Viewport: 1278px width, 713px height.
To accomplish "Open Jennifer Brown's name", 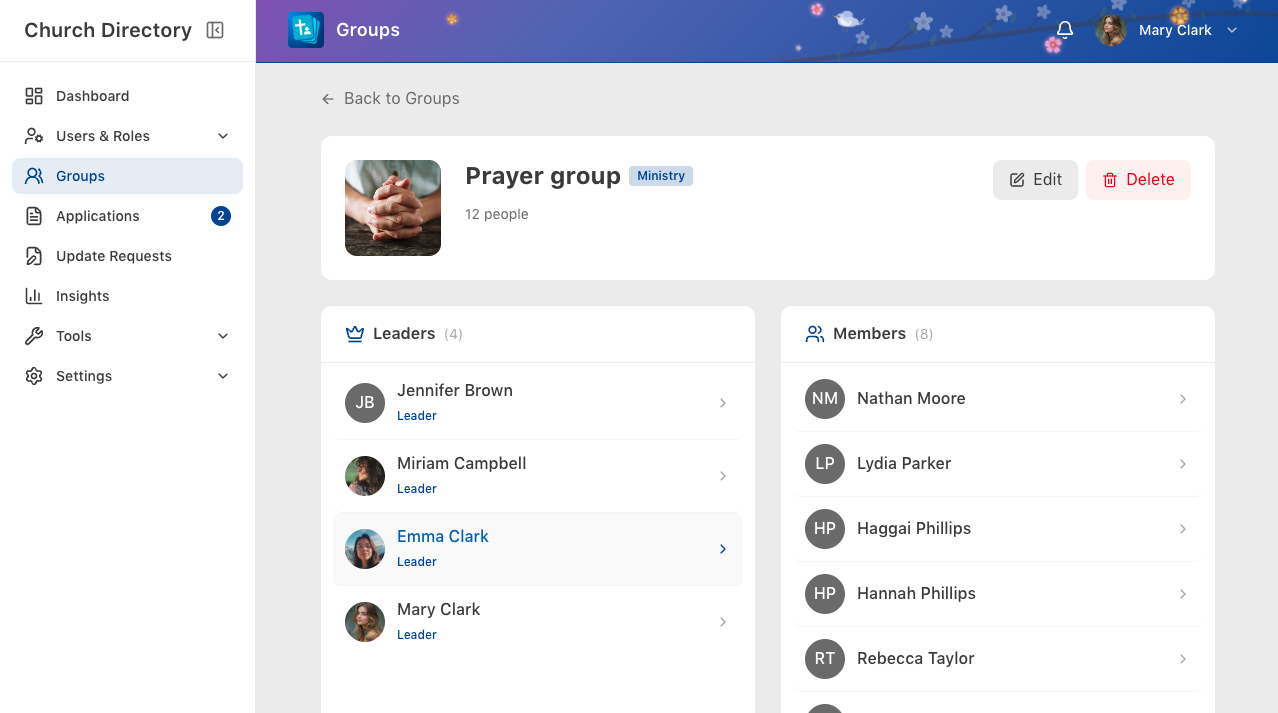I will 454,391.
